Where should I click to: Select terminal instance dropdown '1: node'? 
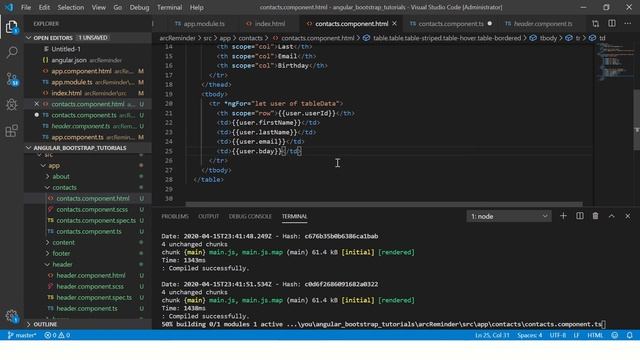pos(509,216)
